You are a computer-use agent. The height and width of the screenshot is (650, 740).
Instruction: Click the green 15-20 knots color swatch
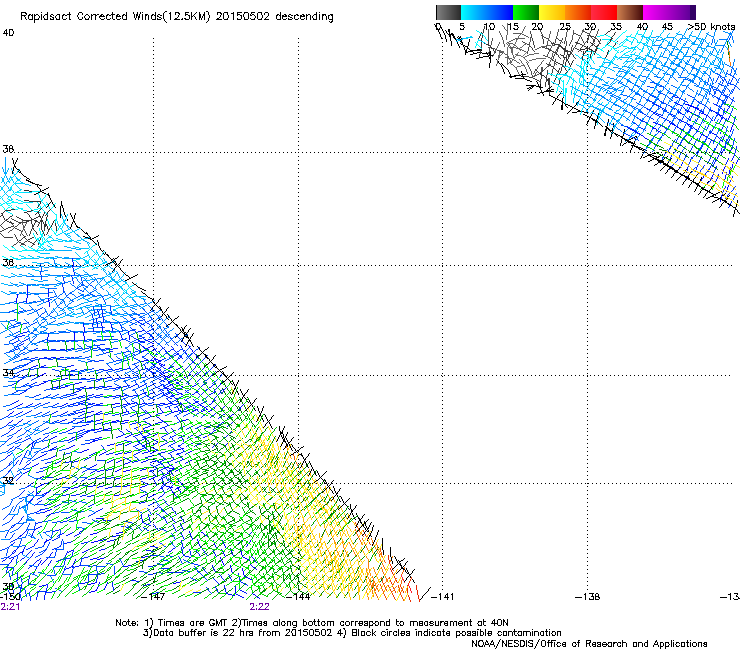click(526, 12)
